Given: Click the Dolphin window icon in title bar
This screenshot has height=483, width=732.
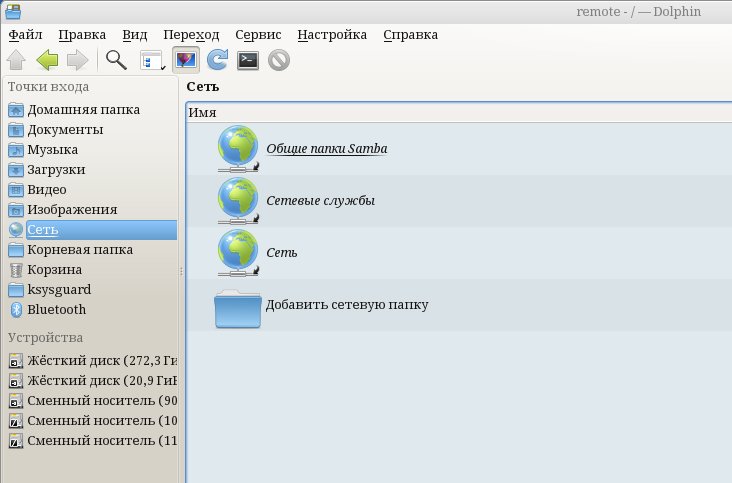Looking at the screenshot, I should point(13,11).
